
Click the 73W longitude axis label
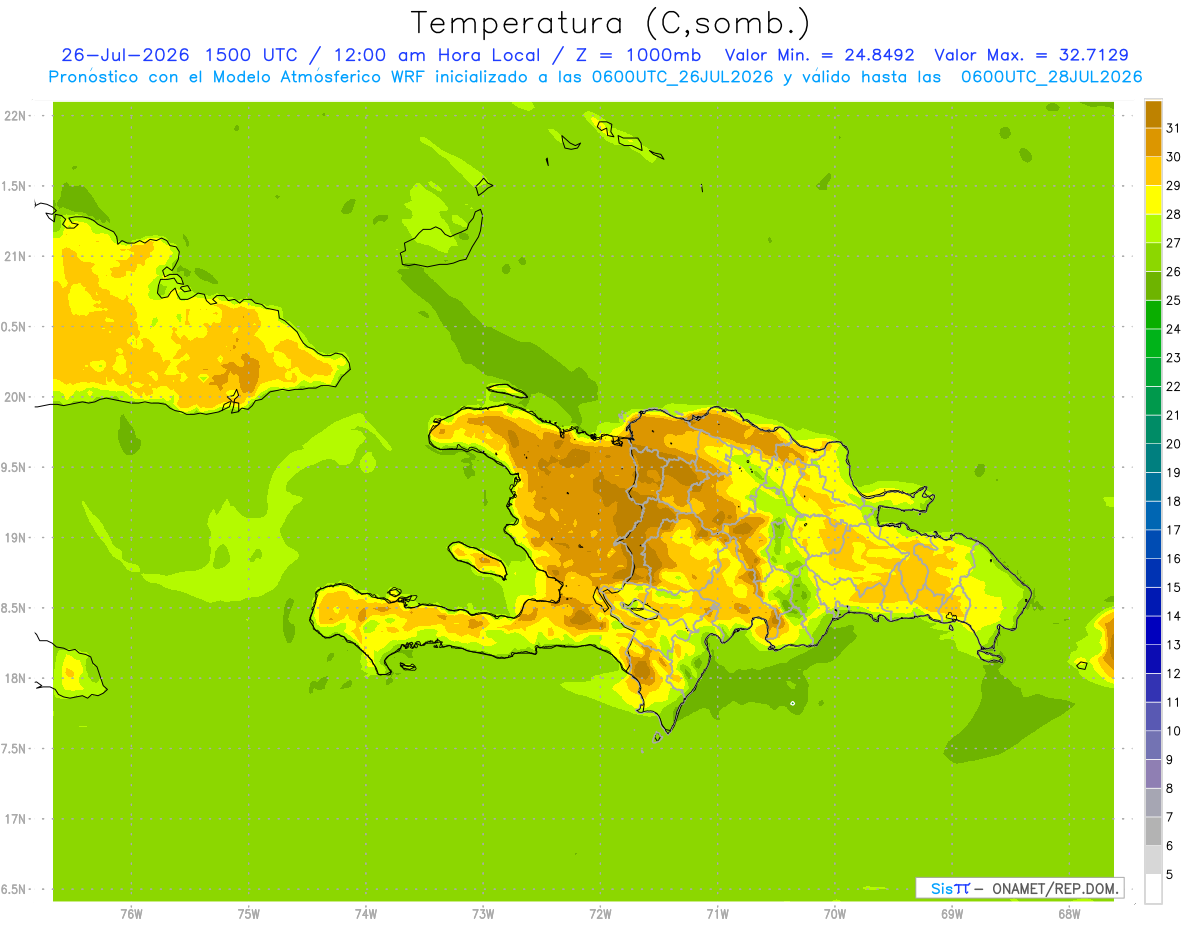point(483,913)
